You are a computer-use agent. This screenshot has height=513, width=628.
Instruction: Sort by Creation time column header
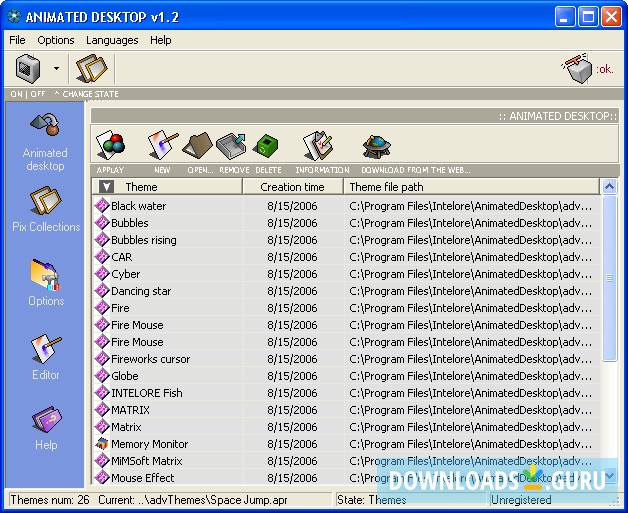pos(292,187)
